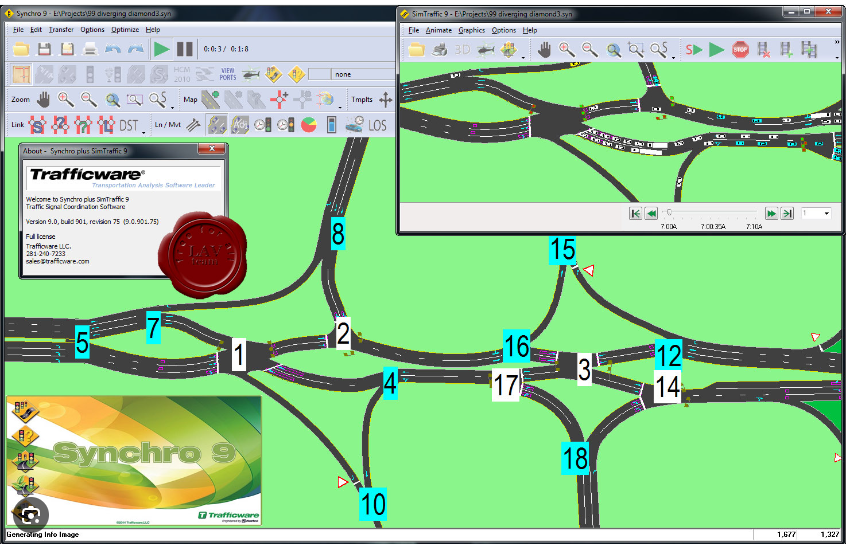Open the Optimize menu

tap(125, 30)
